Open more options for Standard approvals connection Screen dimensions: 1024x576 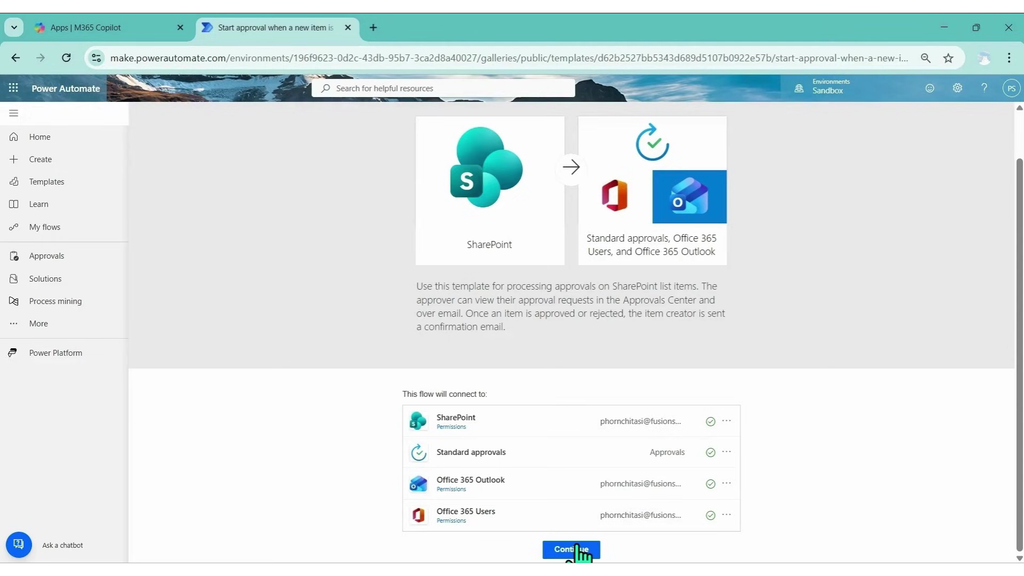(726, 452)
